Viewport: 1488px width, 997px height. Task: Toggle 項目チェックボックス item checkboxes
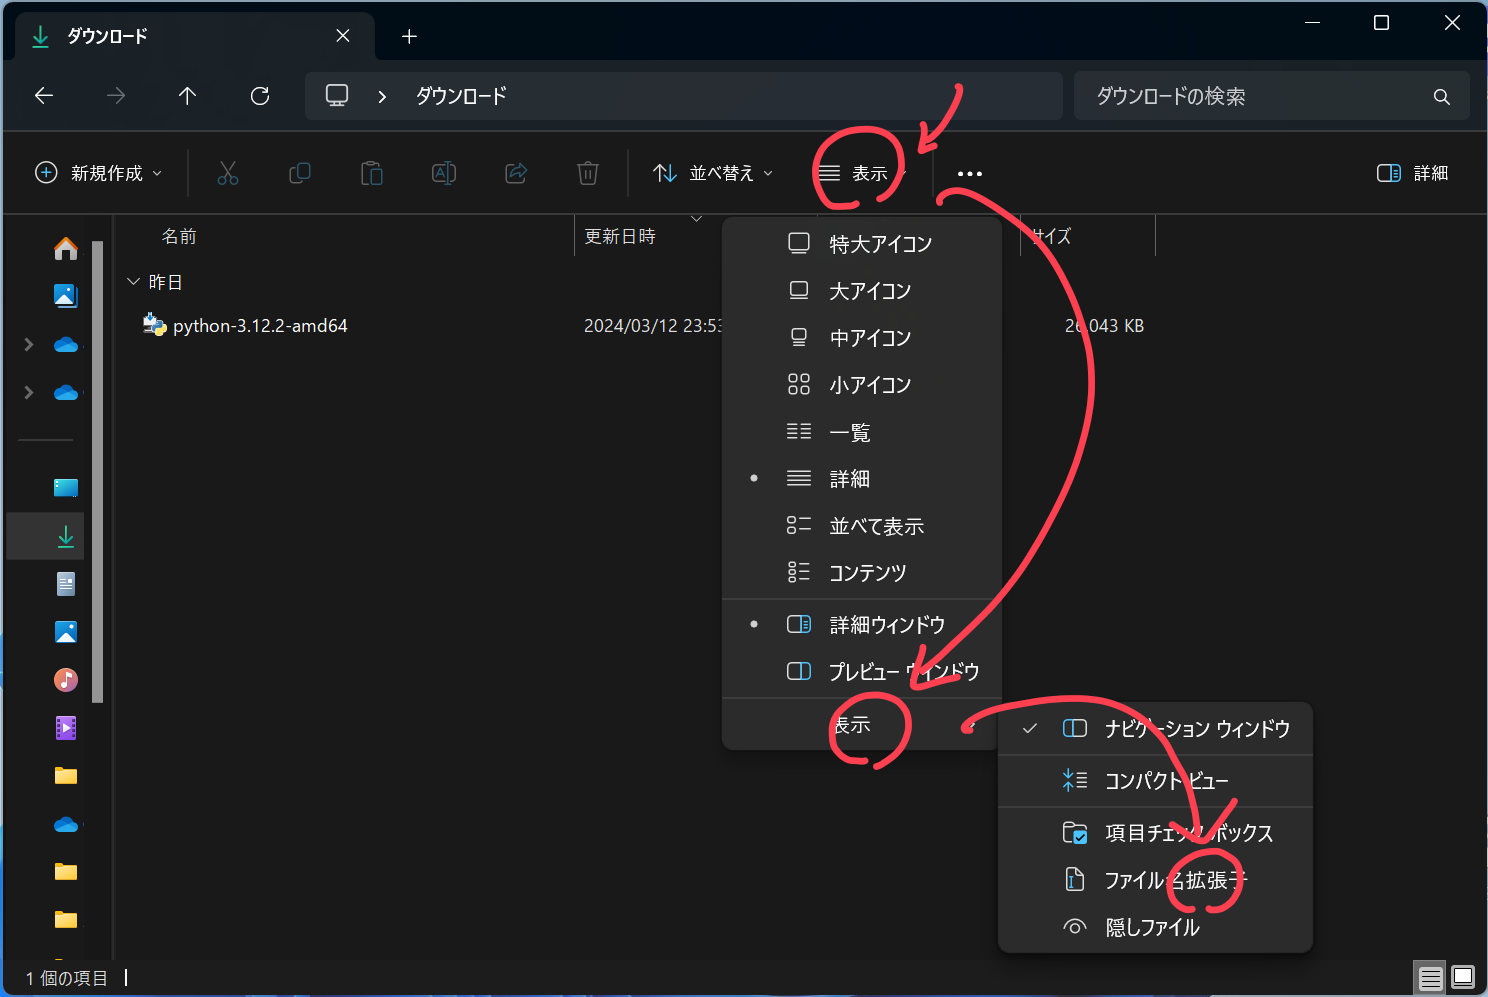1188,833
